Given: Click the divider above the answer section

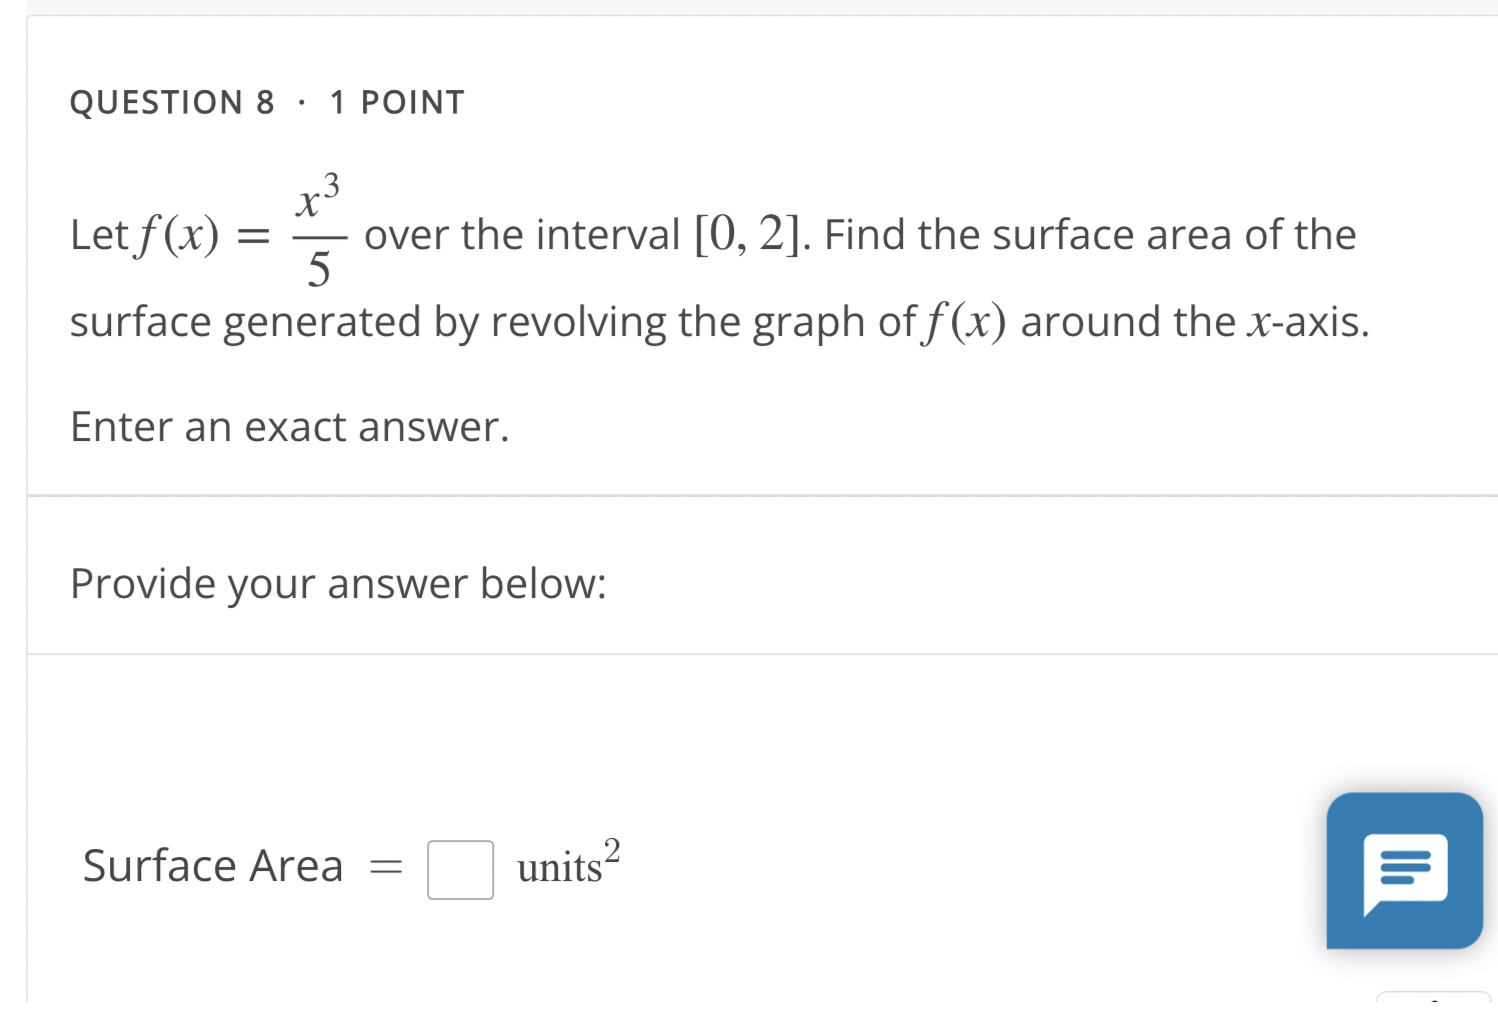Looking at the screenshot, I should [x=749, y=652].
